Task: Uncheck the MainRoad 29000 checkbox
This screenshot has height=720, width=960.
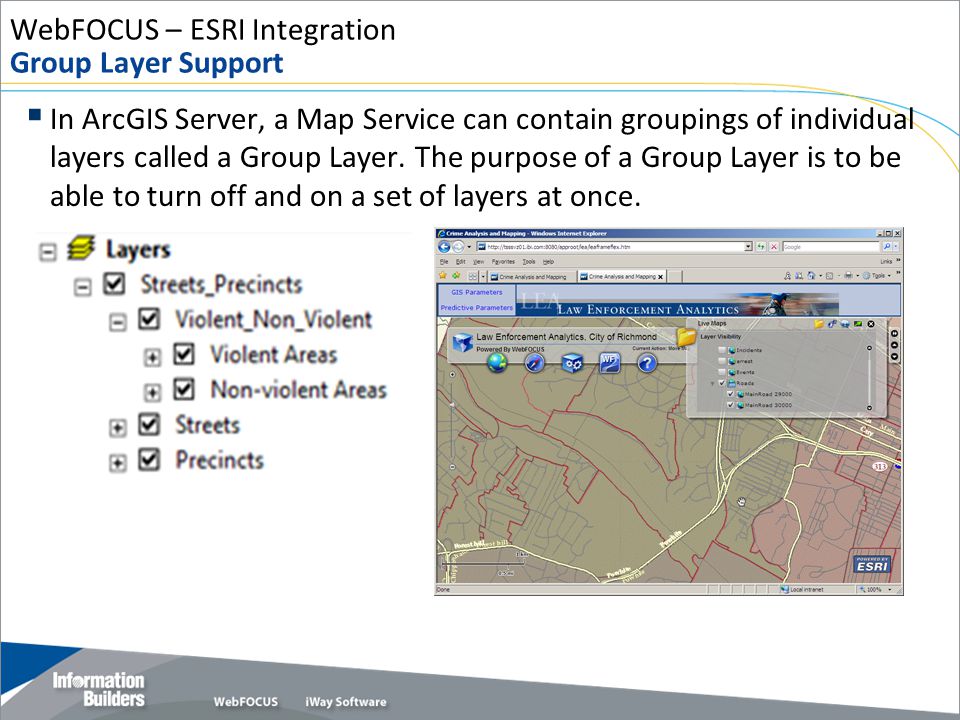Action: pos(730,394)
